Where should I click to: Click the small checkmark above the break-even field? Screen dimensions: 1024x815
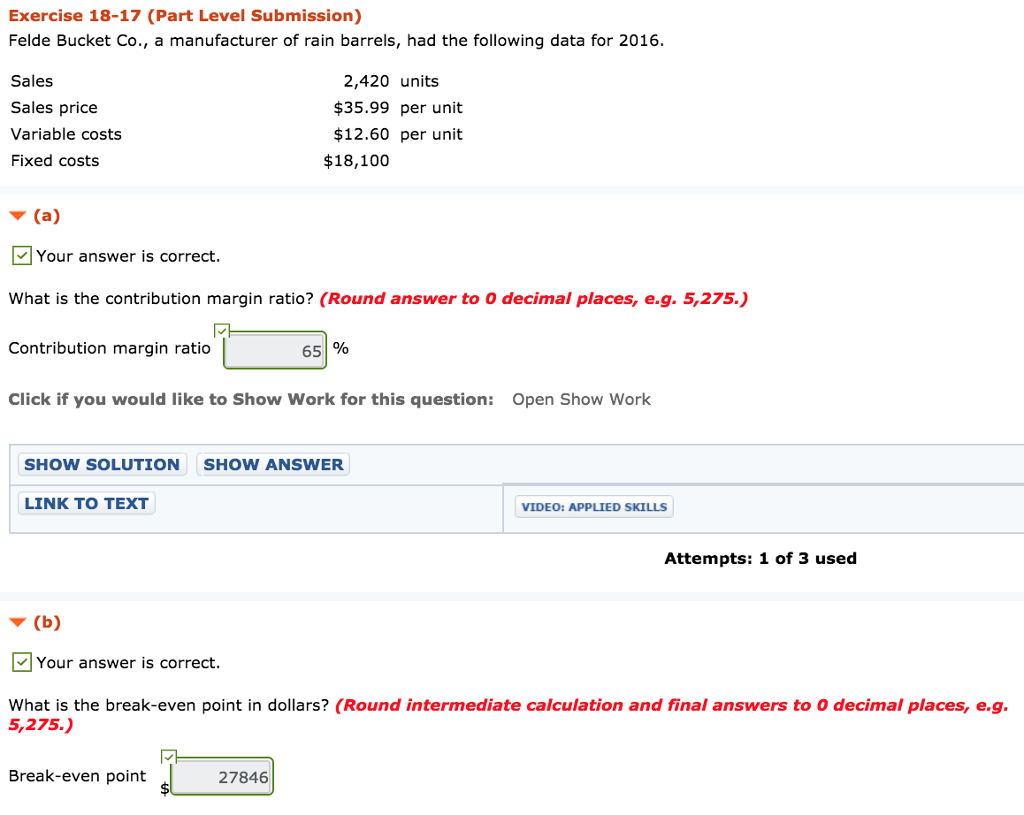(x=168, y=757)
